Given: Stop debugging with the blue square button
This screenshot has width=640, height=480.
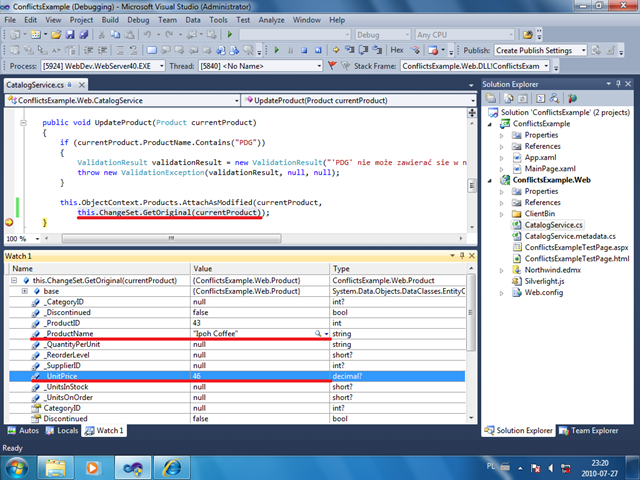Looking at the screenshot, I should click(304, 50).
